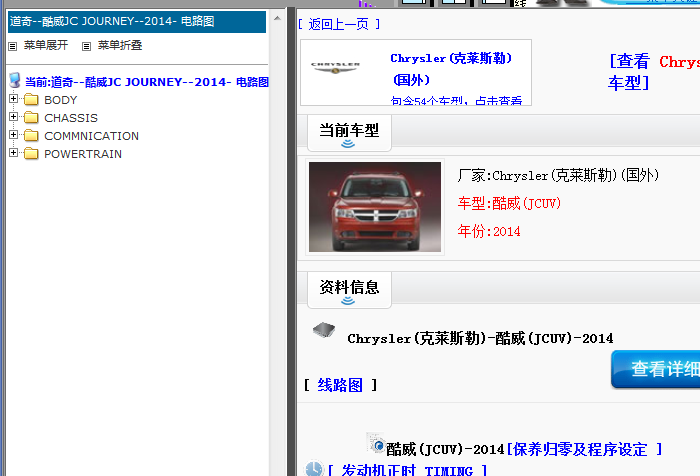Select the BODY label in tree

click(x=61, y=100)
